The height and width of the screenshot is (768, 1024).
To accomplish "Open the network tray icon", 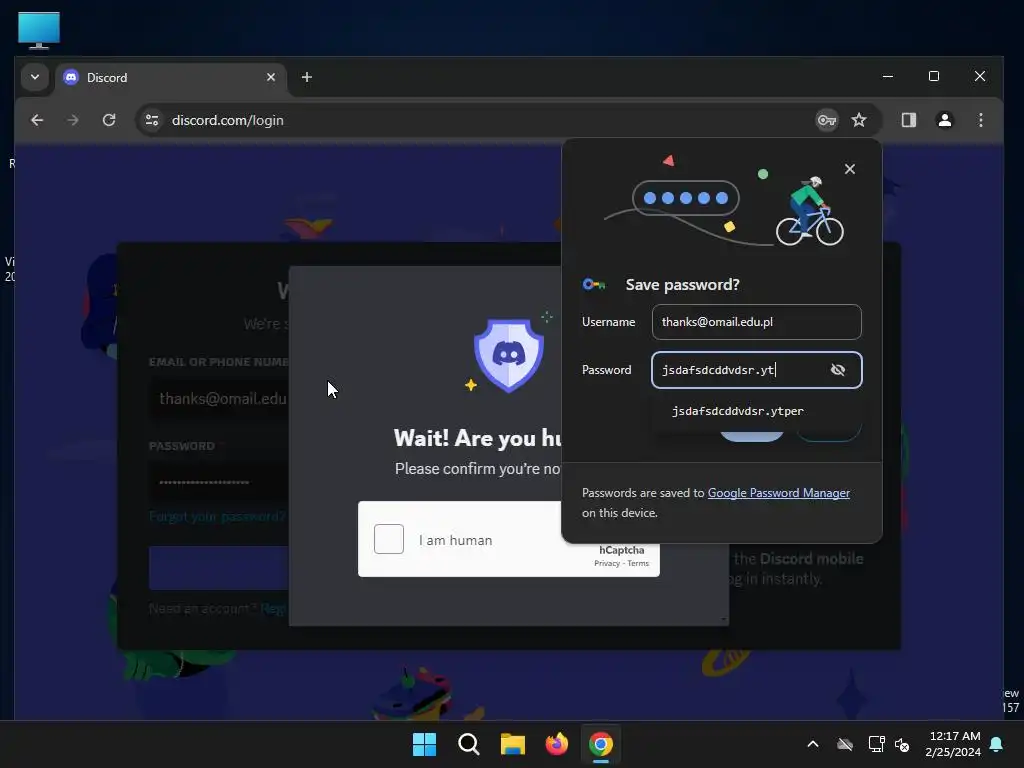I will (x=876, y=744).
